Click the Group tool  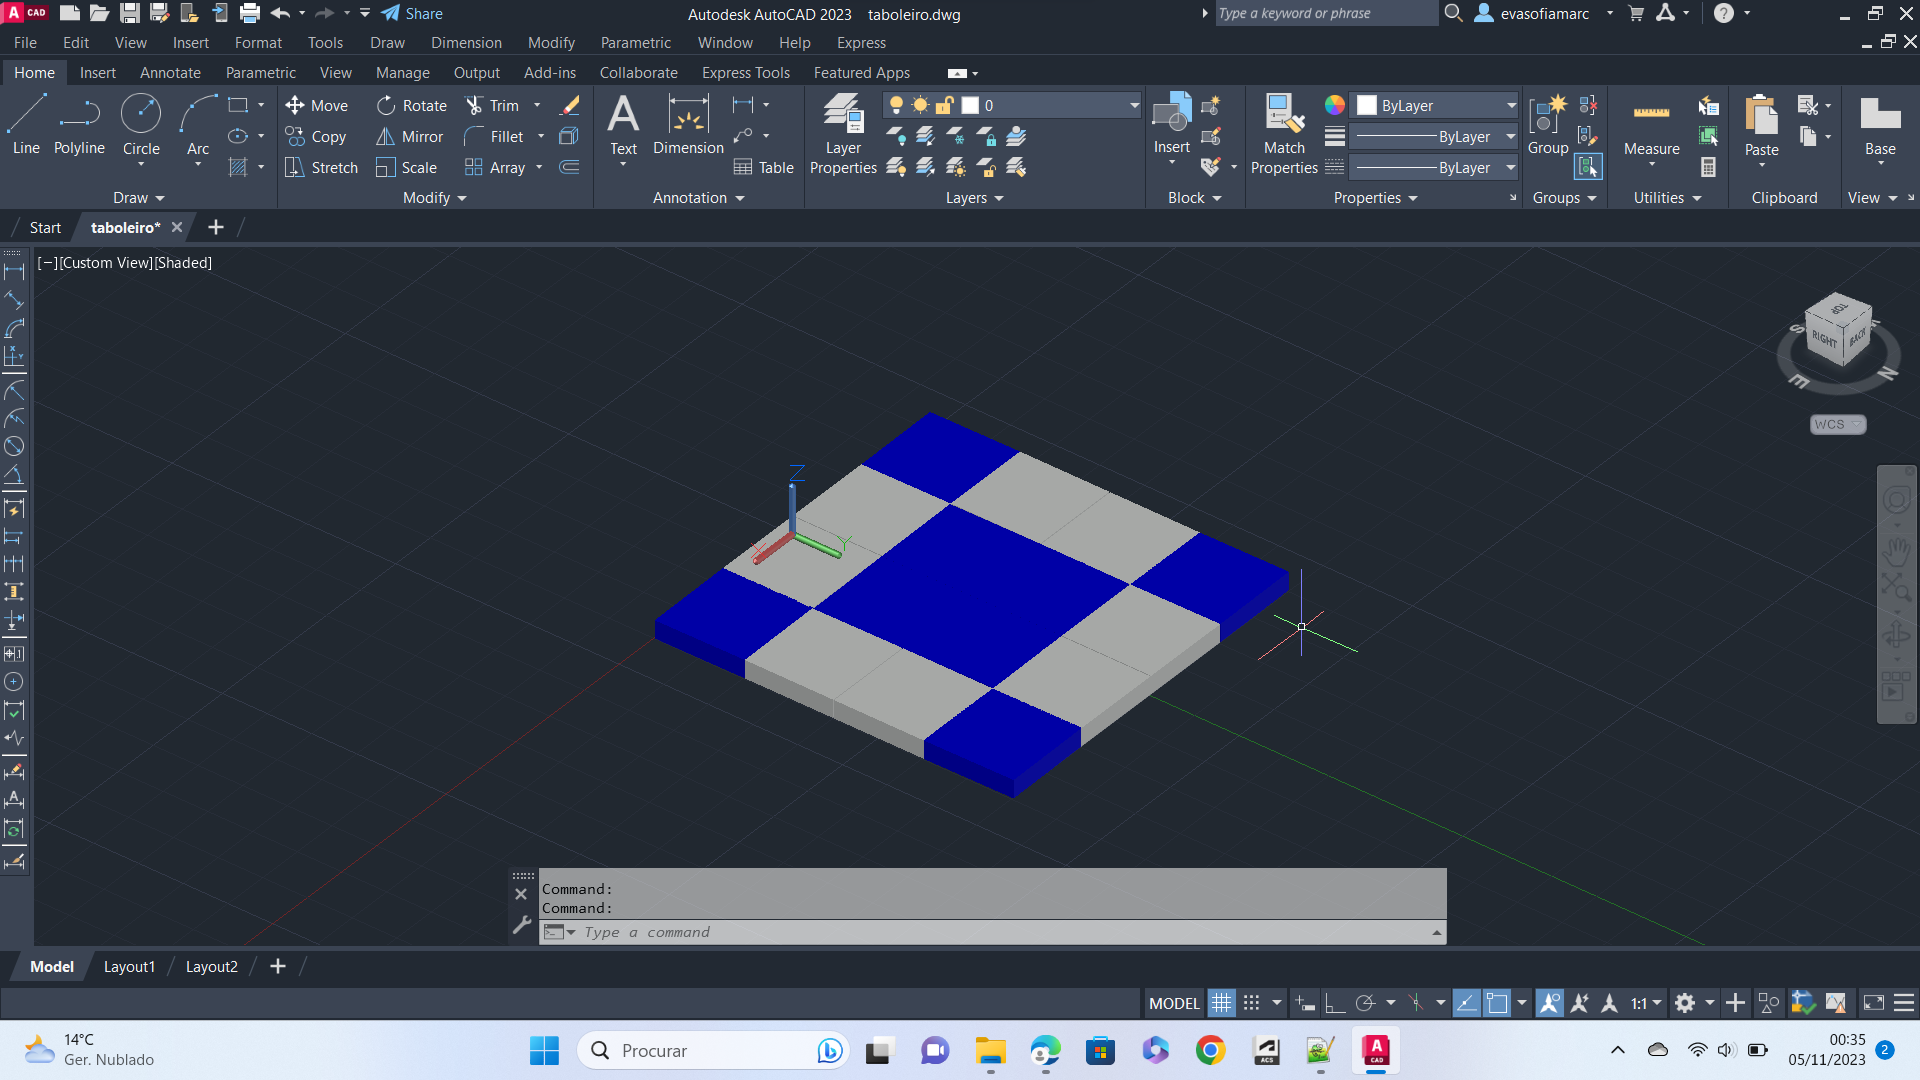click(1548, 125)
